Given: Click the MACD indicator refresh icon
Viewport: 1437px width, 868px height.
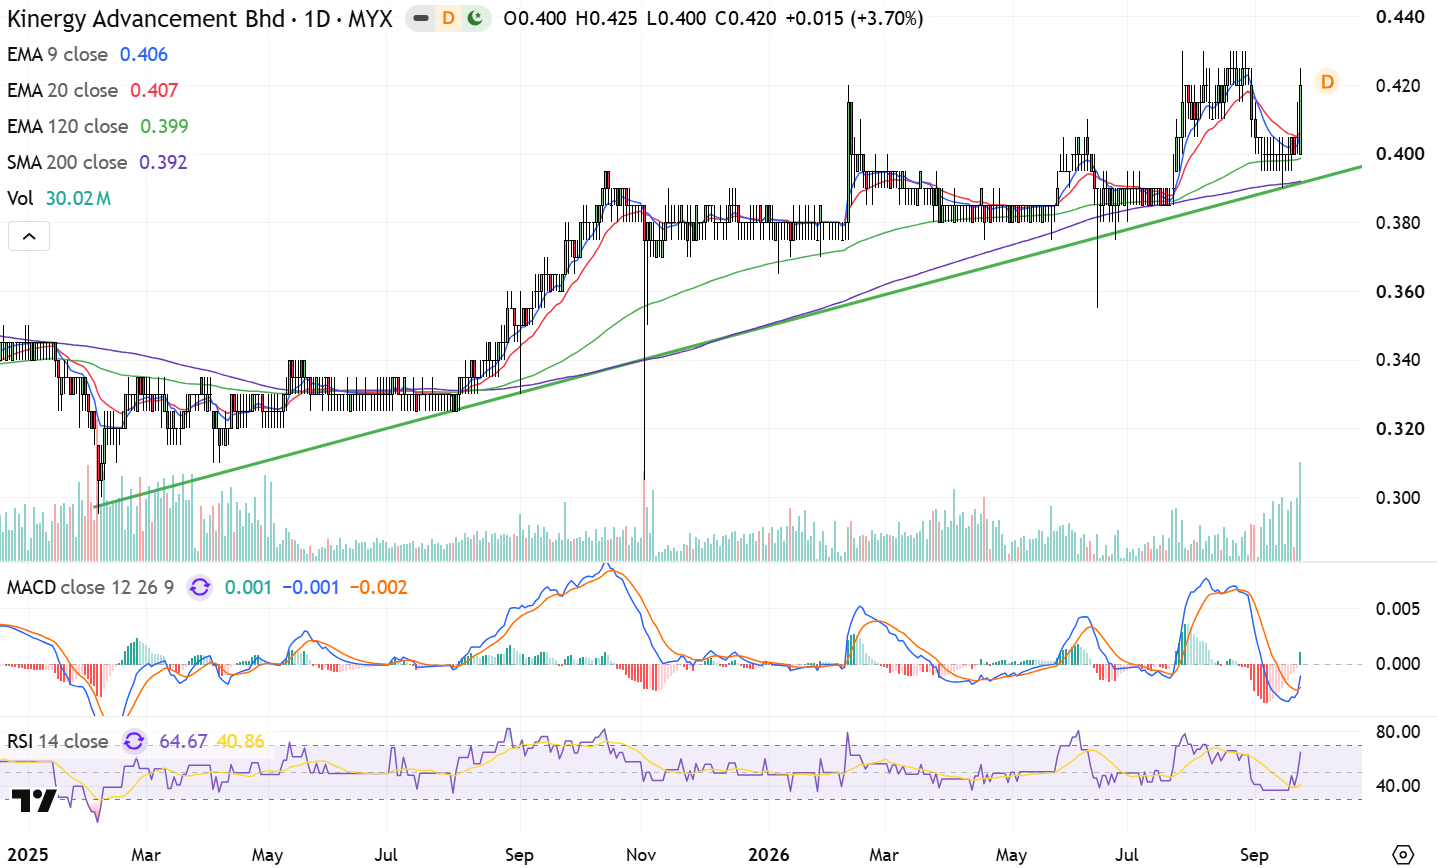Looking at the screenshot, I should pyautogui.click(x=200, y=587).
